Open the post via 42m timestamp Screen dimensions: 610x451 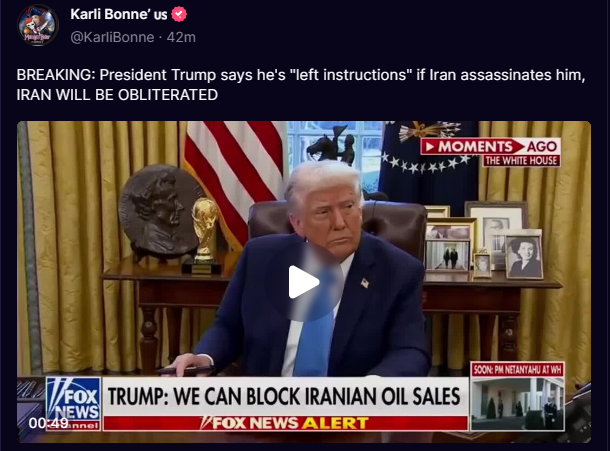pyautogui.click(x=181, y=37)
